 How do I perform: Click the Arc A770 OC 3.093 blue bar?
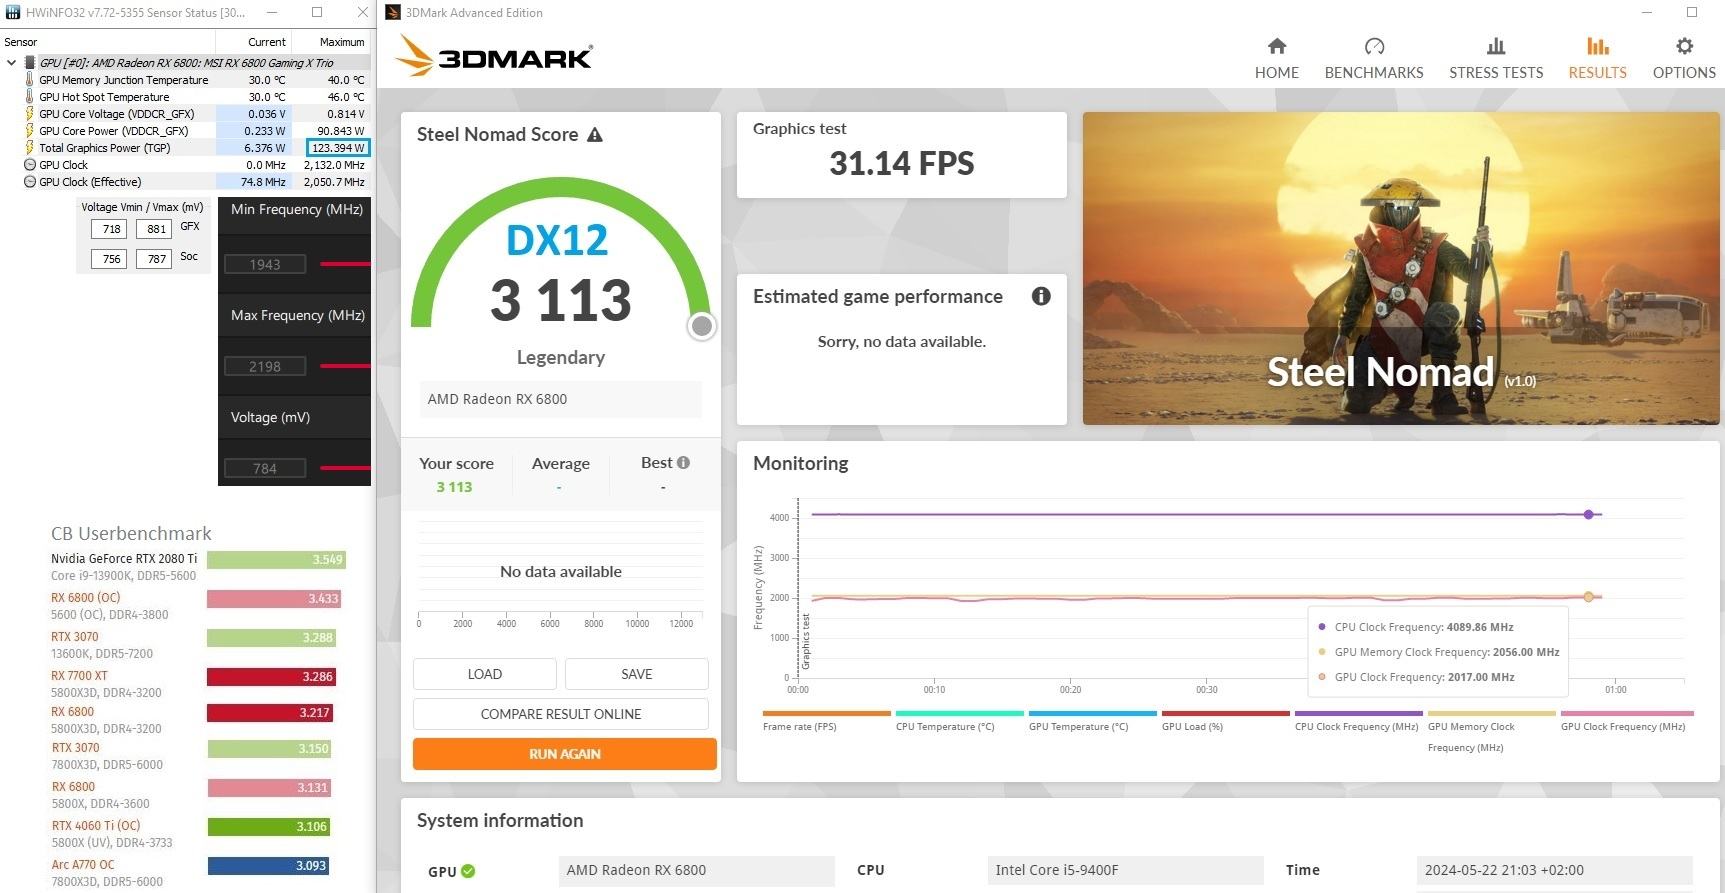(x=267, y=865)
